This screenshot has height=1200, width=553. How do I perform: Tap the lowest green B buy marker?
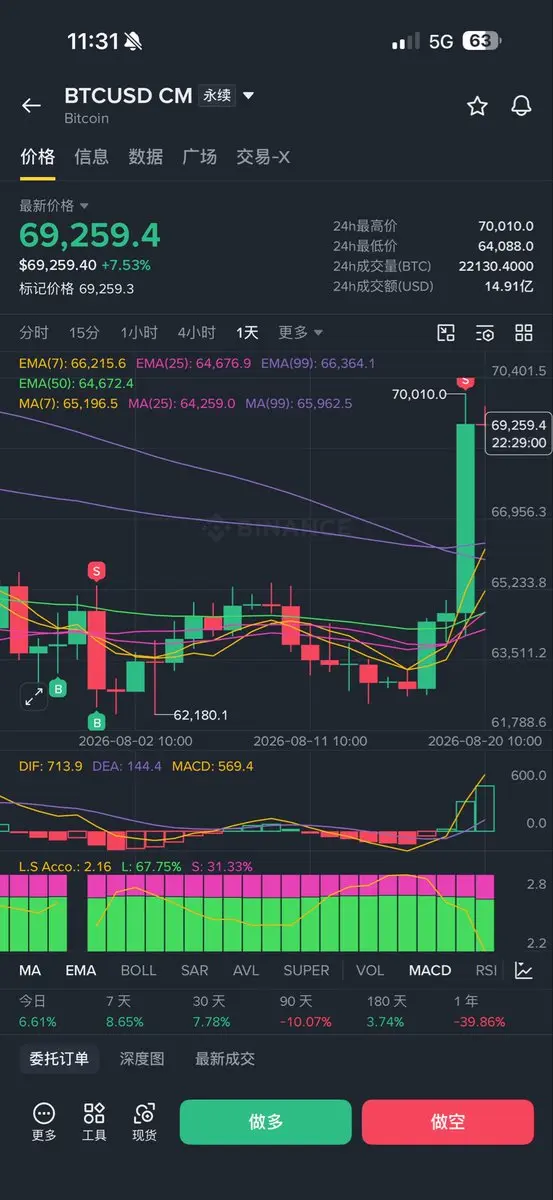click(97, 722)
